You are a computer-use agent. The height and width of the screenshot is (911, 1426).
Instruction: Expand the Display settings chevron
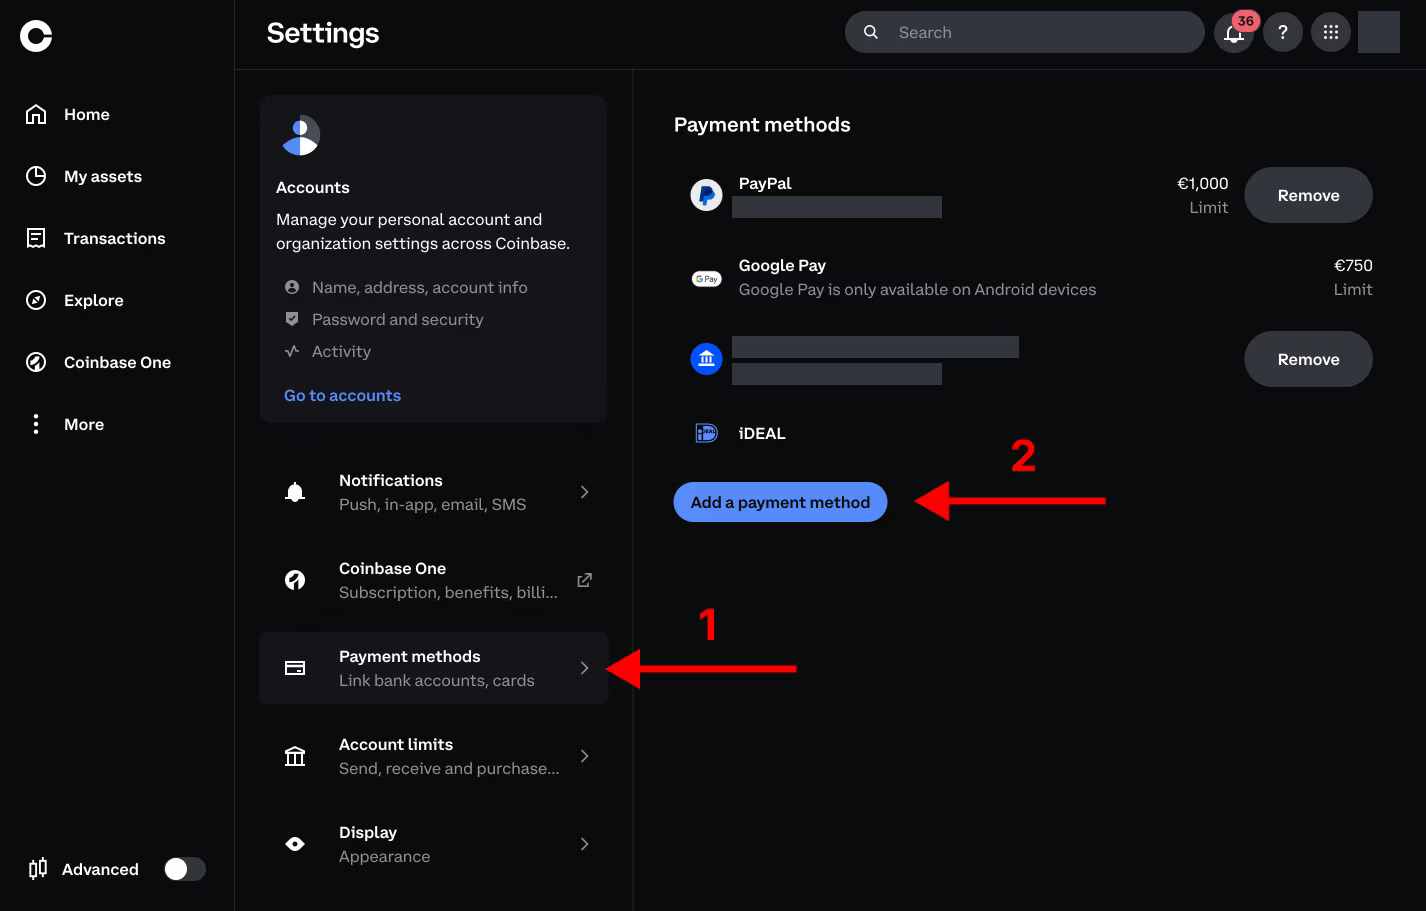tap(585, 844)
